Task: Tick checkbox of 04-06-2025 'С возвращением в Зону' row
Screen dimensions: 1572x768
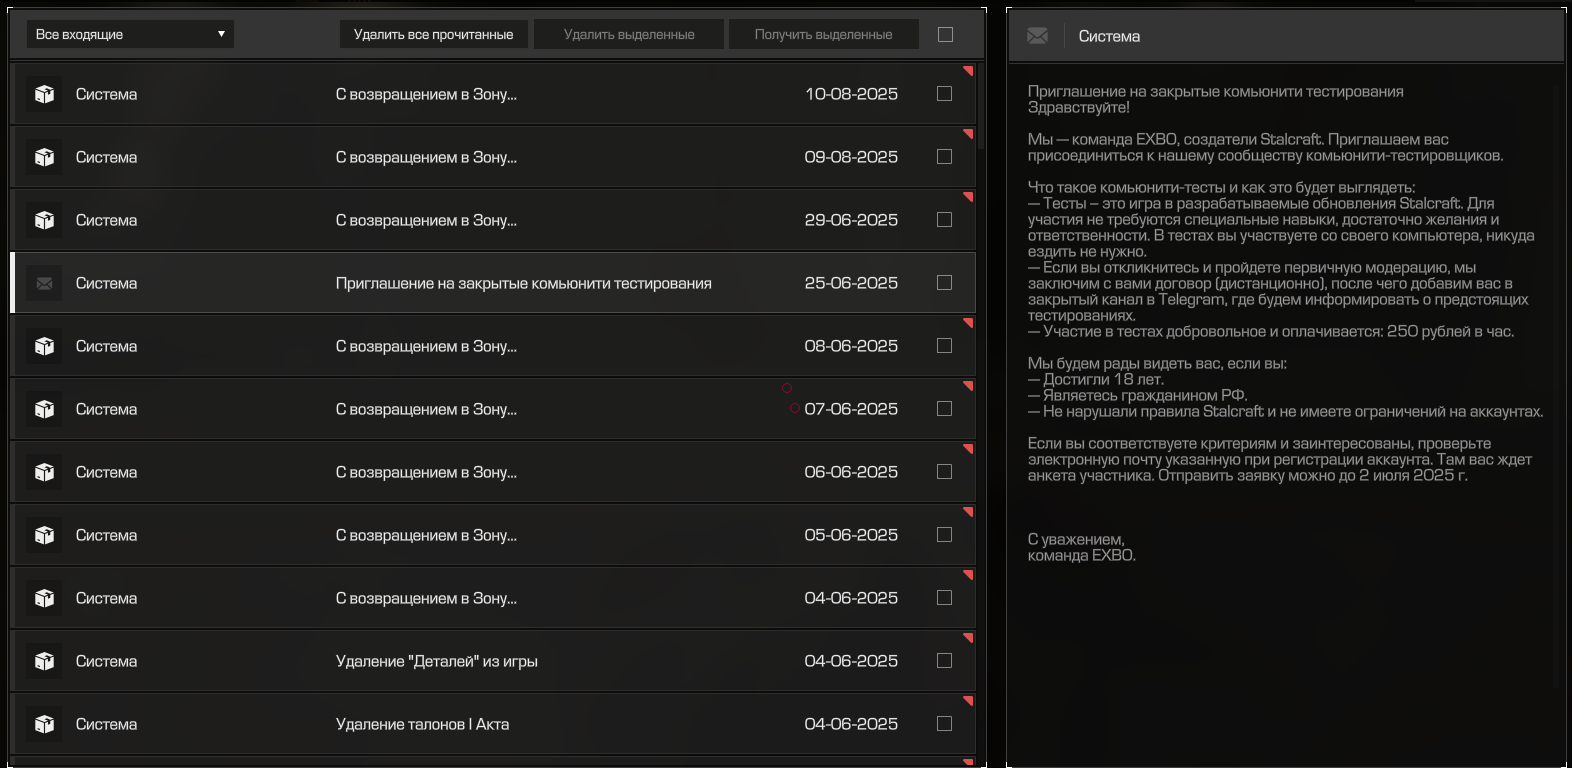Action: point(944,597)
